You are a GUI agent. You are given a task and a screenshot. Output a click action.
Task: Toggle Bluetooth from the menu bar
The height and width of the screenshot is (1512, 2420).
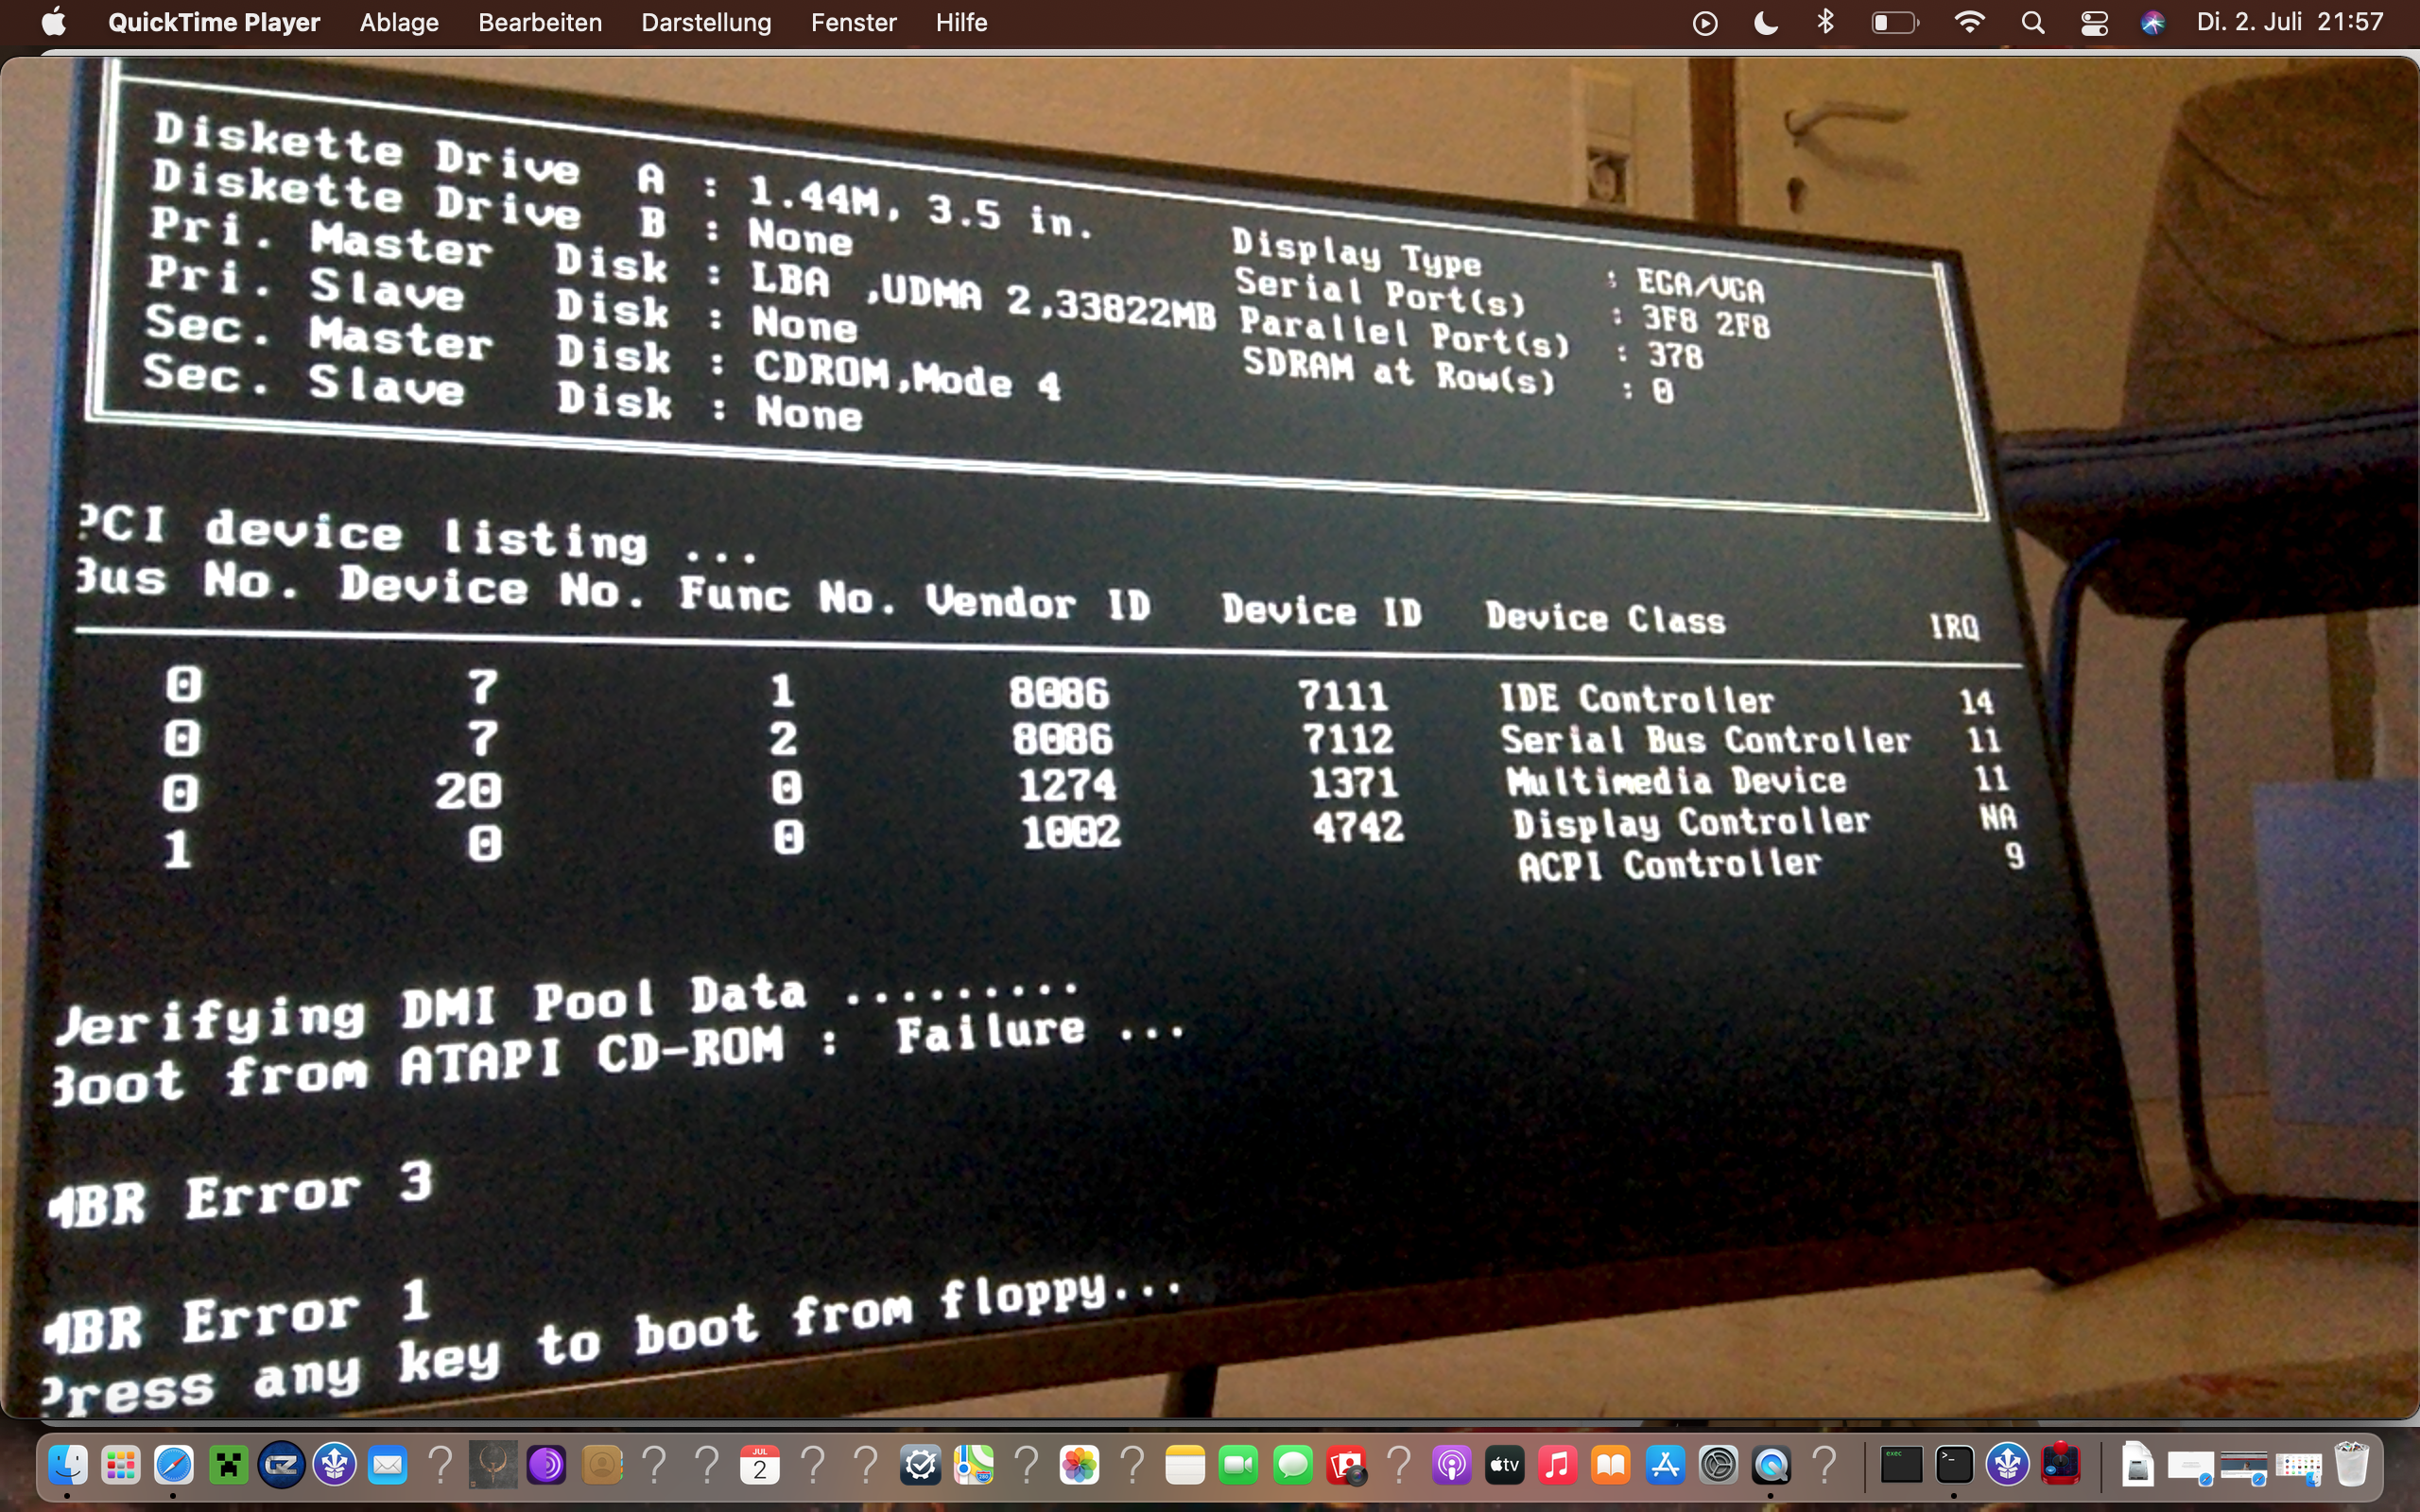(x=1825, y=22)
